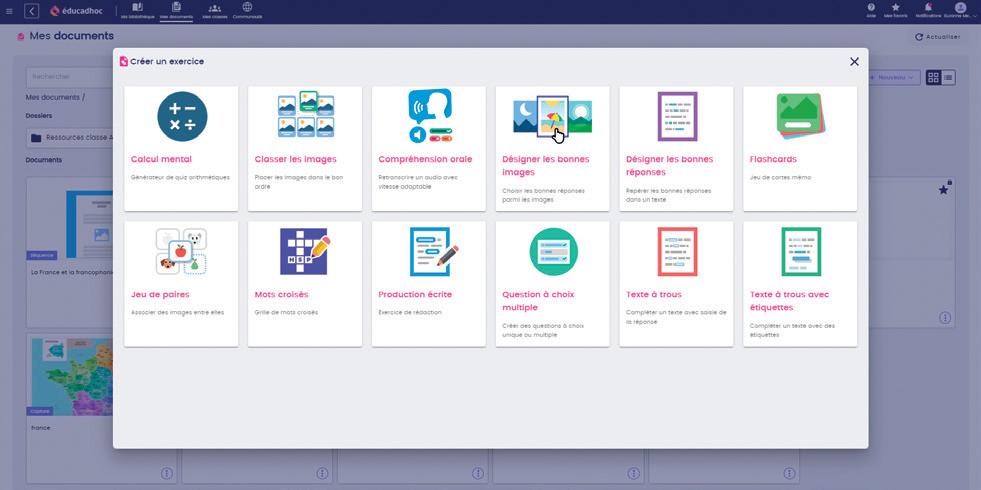The width and height of the screenshot is (981, 490).
Task: Expand the Nouveau dropdown
Action: click(x=894, y=78)
